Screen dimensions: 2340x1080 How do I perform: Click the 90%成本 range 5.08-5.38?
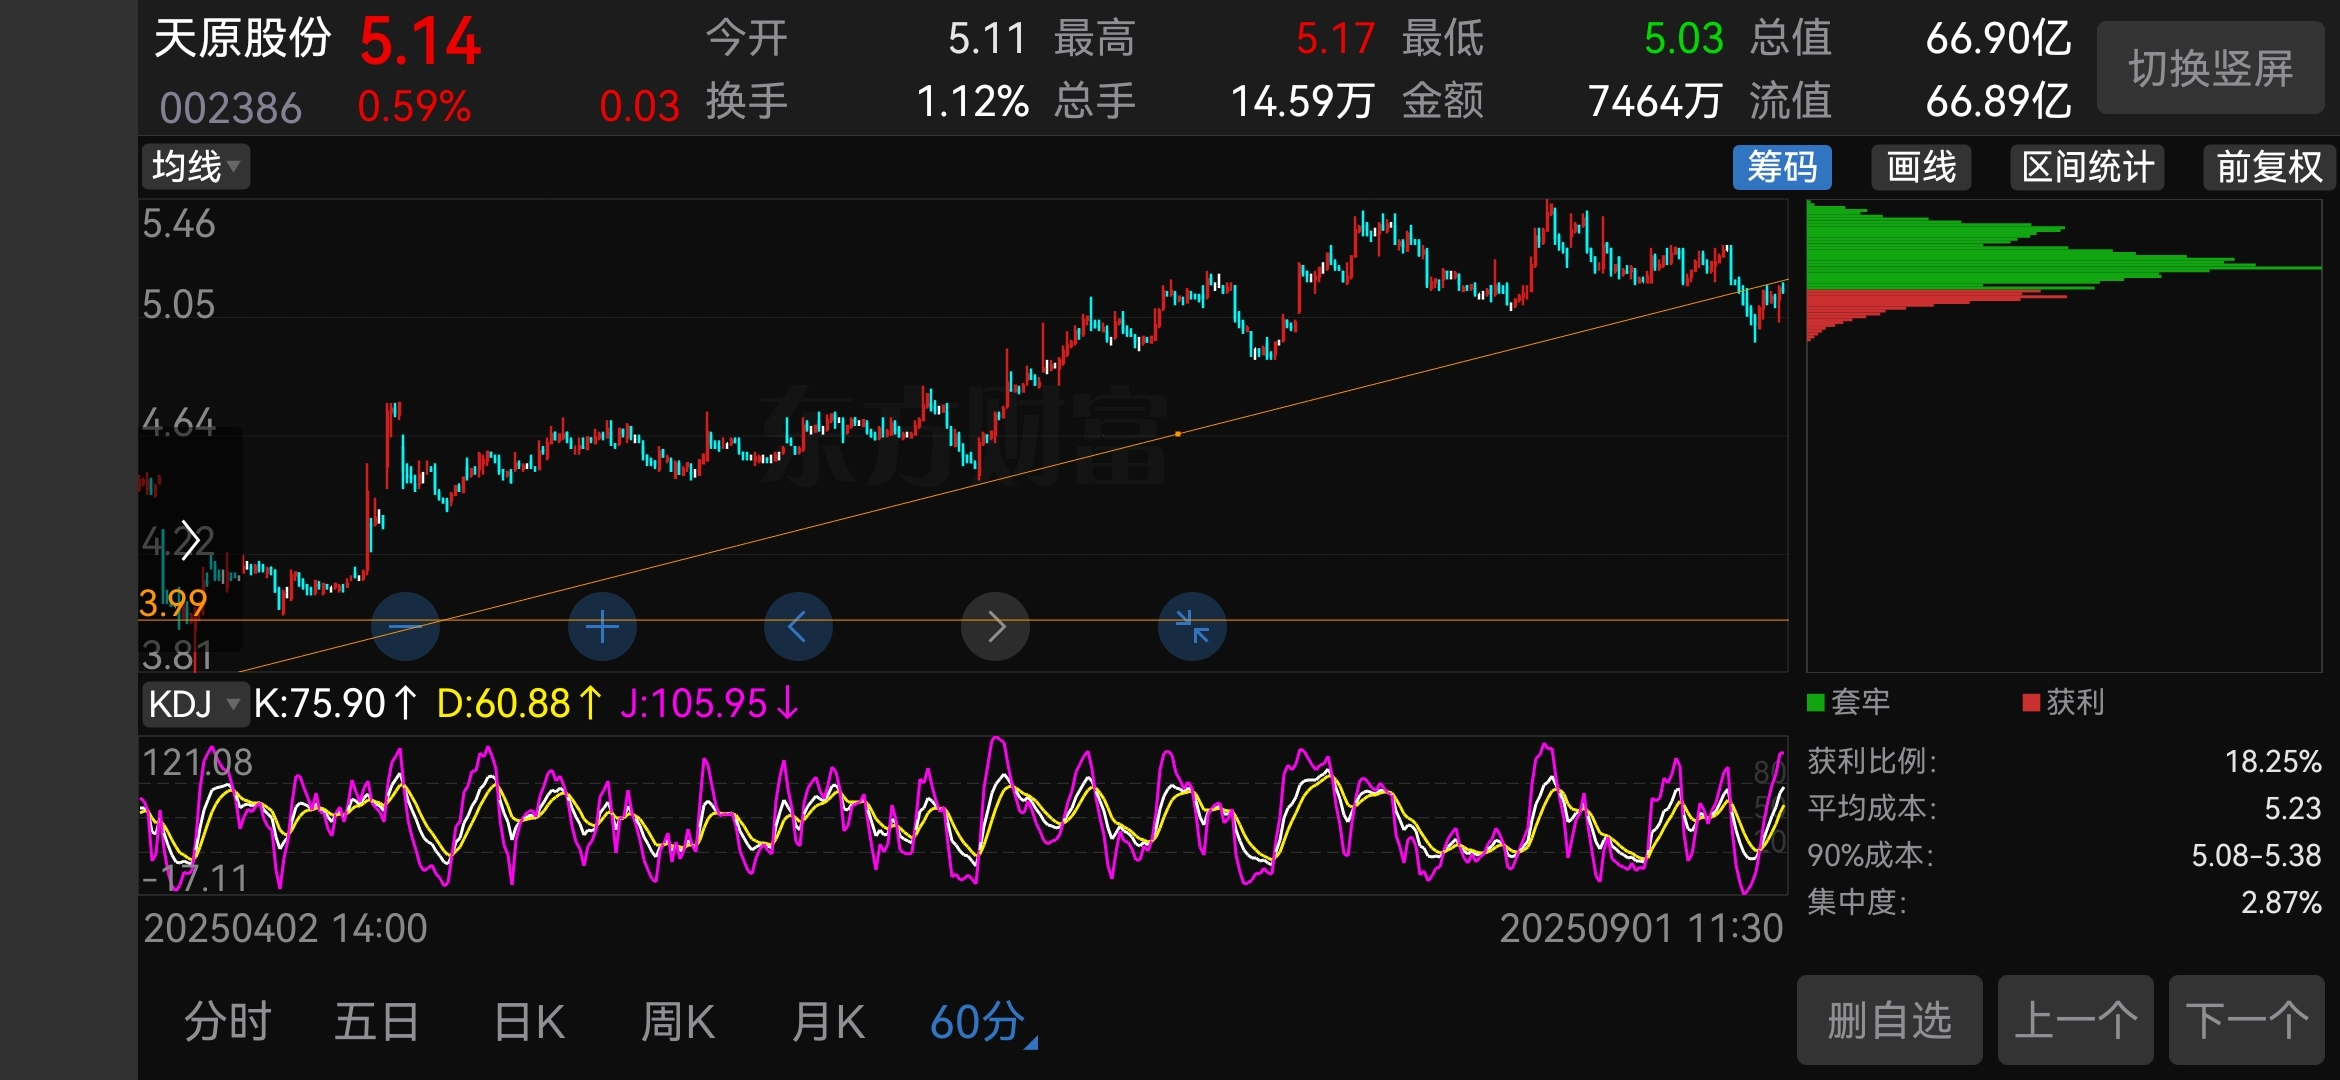click(x=2256, y=856)
